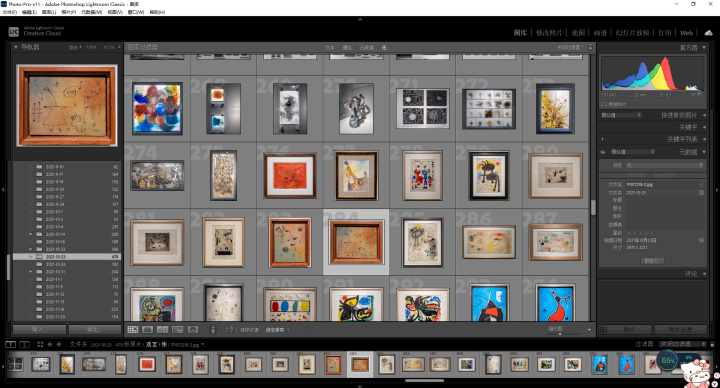
Task: Select 属性 attribute library filter
Action: pos(347,47)
